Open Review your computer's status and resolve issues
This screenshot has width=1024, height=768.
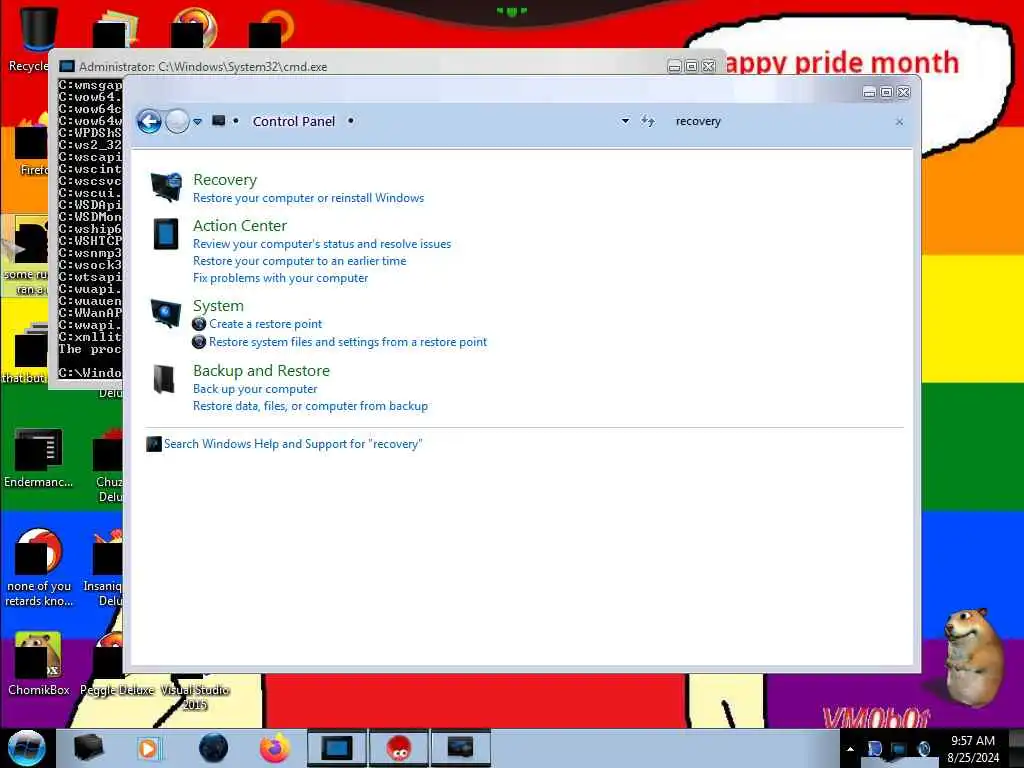coord(322,244)
